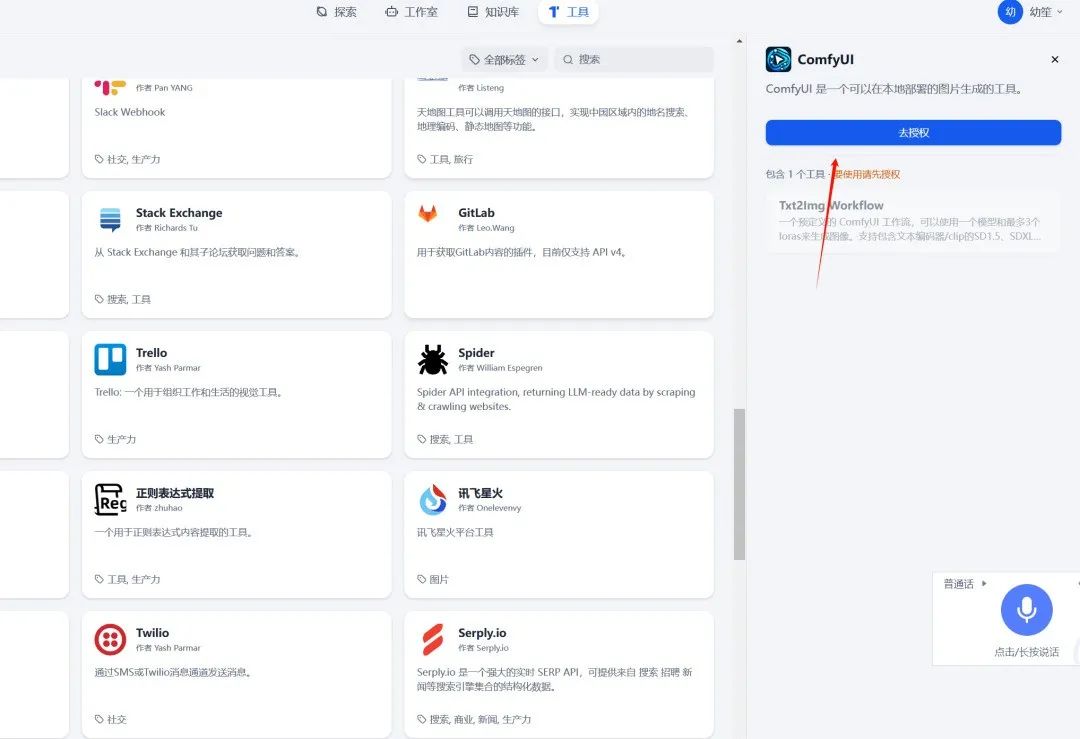Viewport: 1080px width, 739px height.
Task: Switch to the 知识库 tab
Action: coord(493,12)
